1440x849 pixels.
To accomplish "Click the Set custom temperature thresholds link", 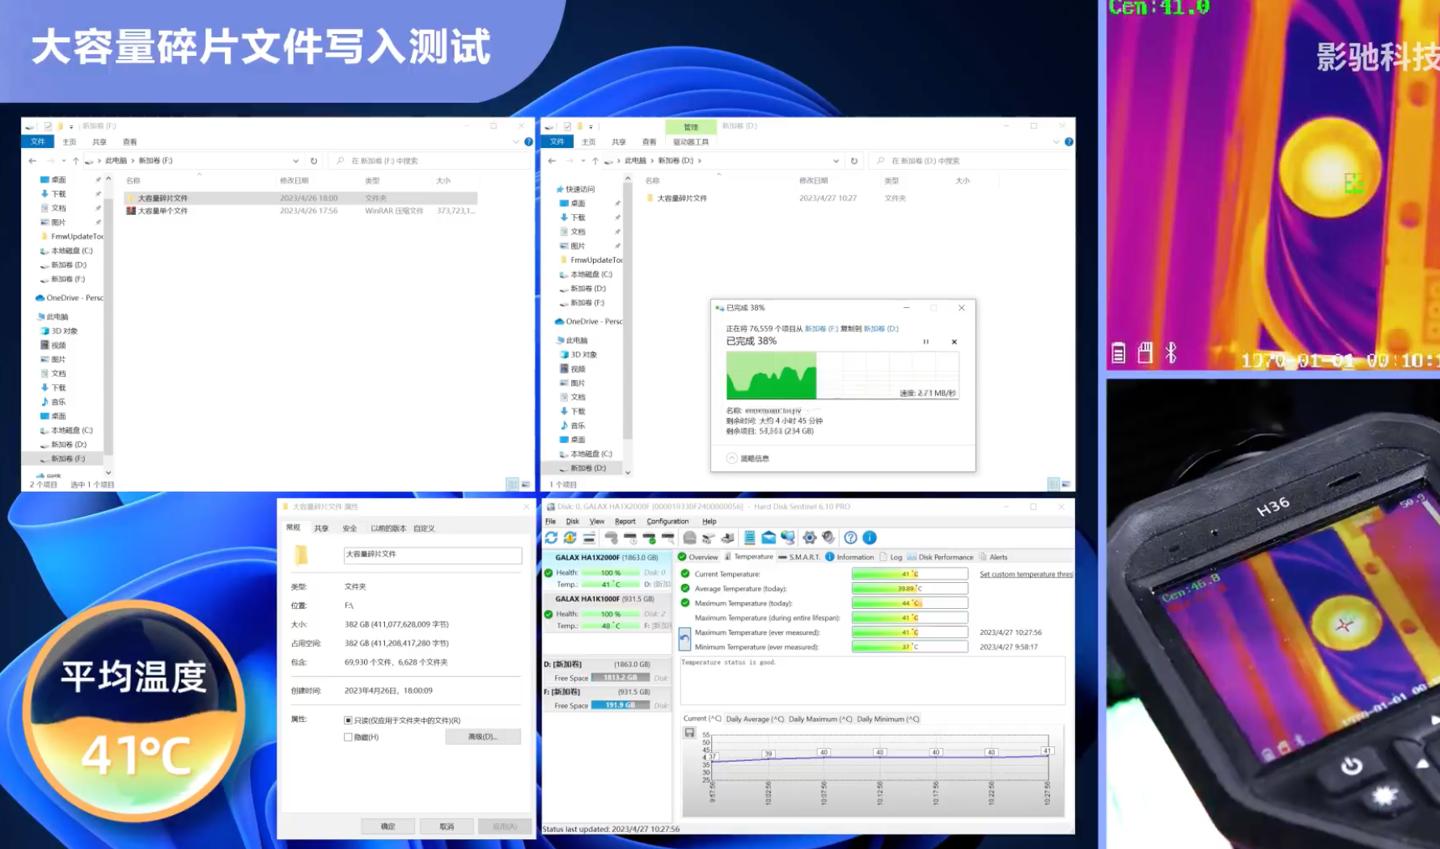I will tap(1025, 574).
